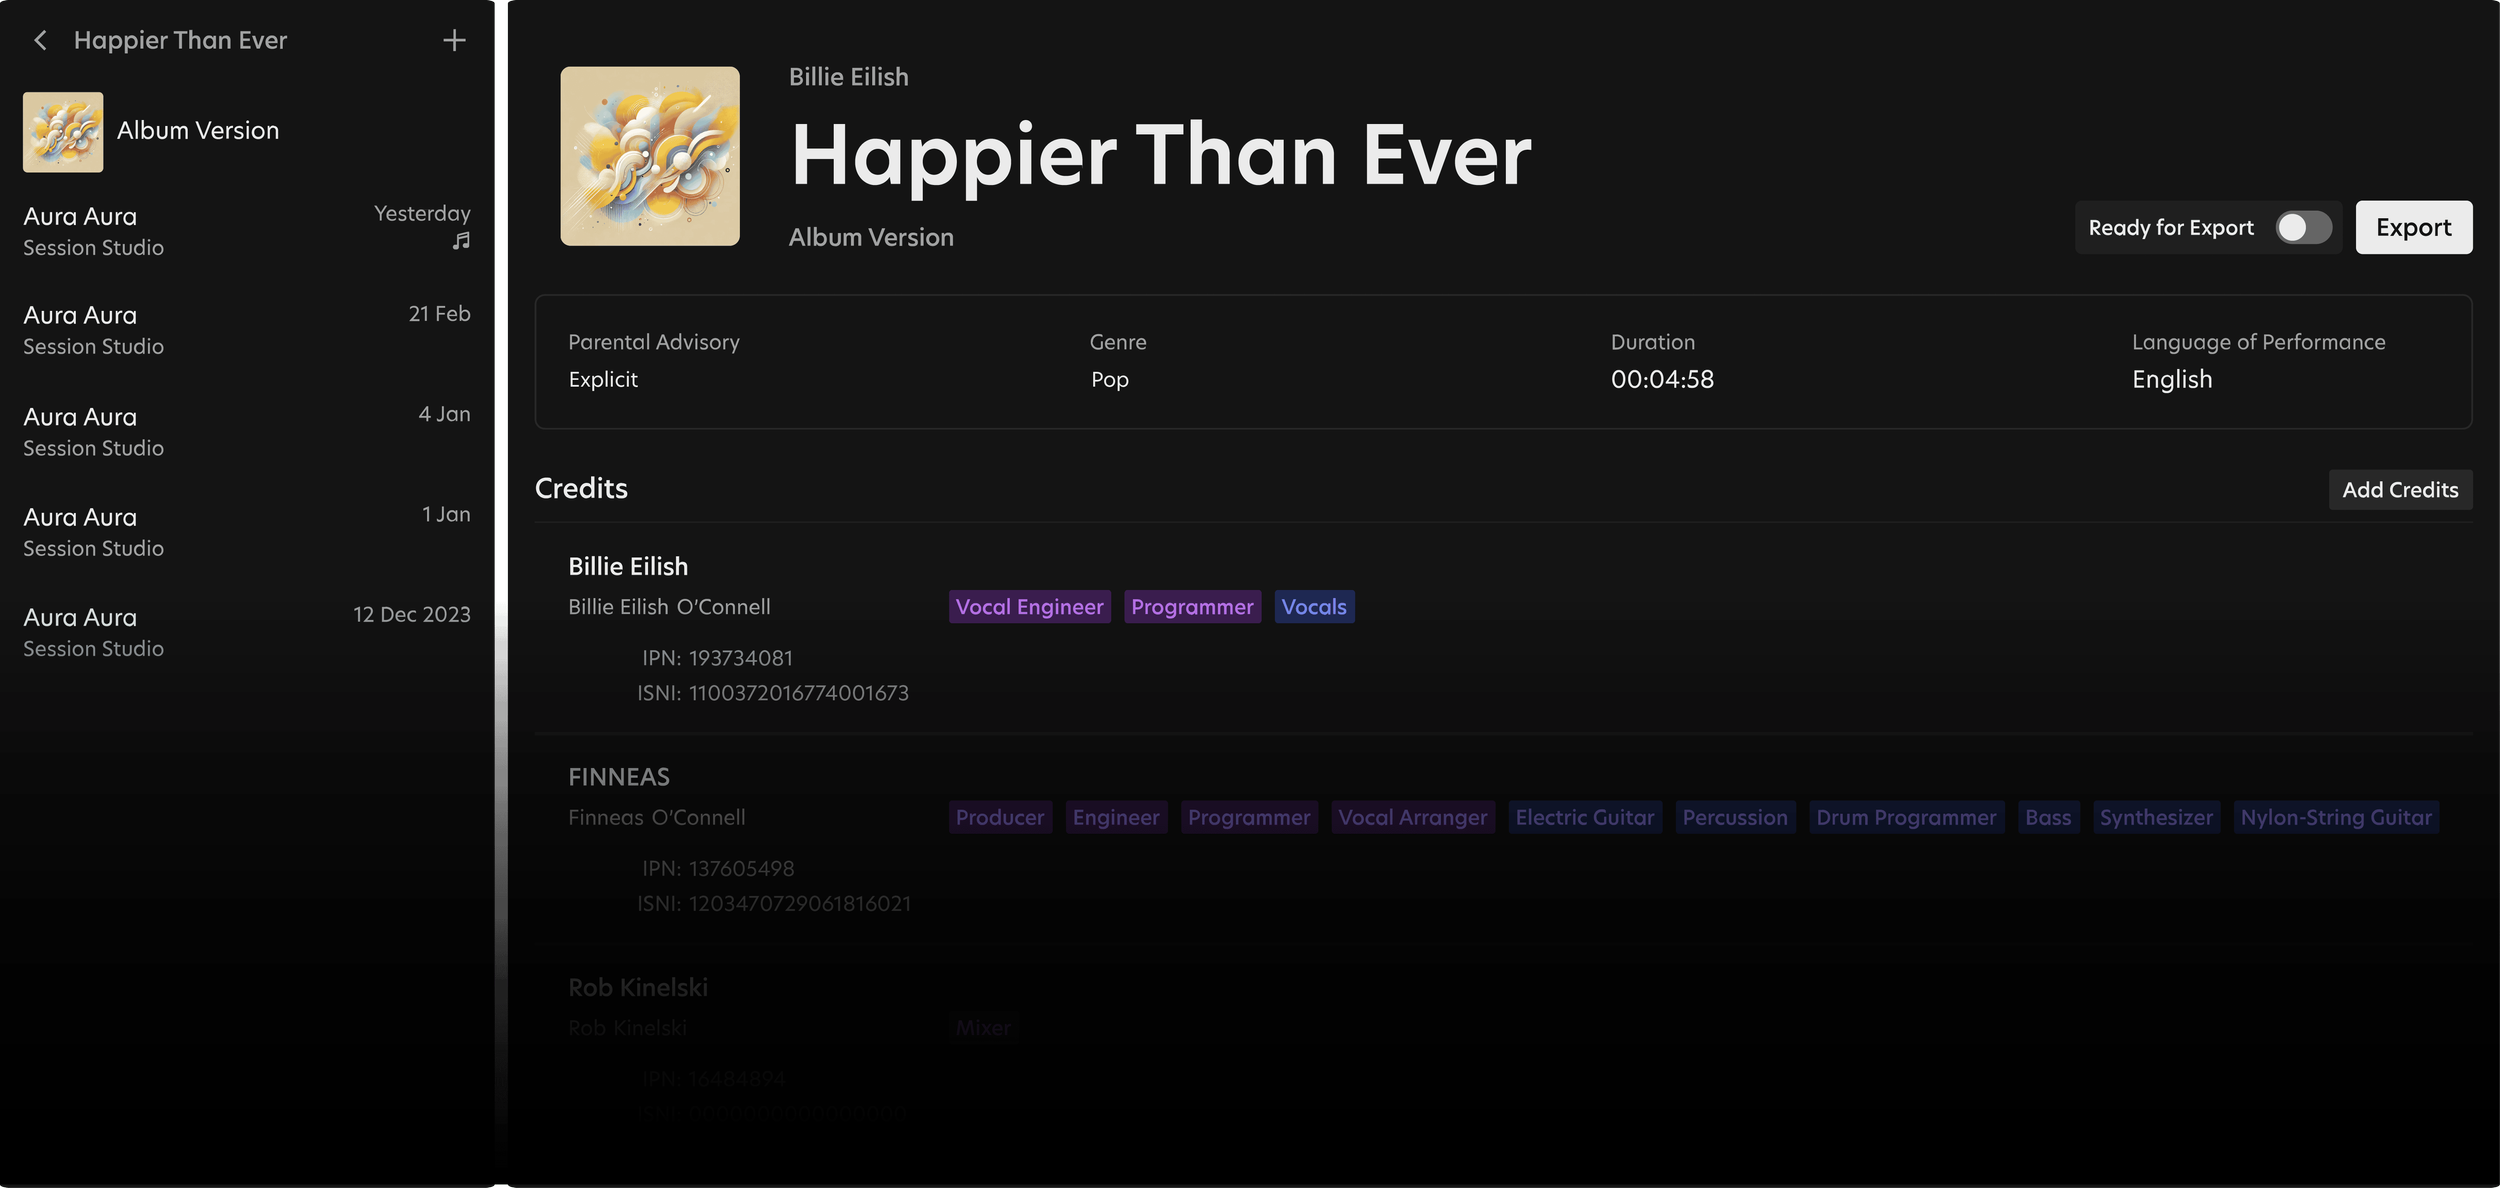Click the Drum Programmer role tag

(x=1906, y=818)
